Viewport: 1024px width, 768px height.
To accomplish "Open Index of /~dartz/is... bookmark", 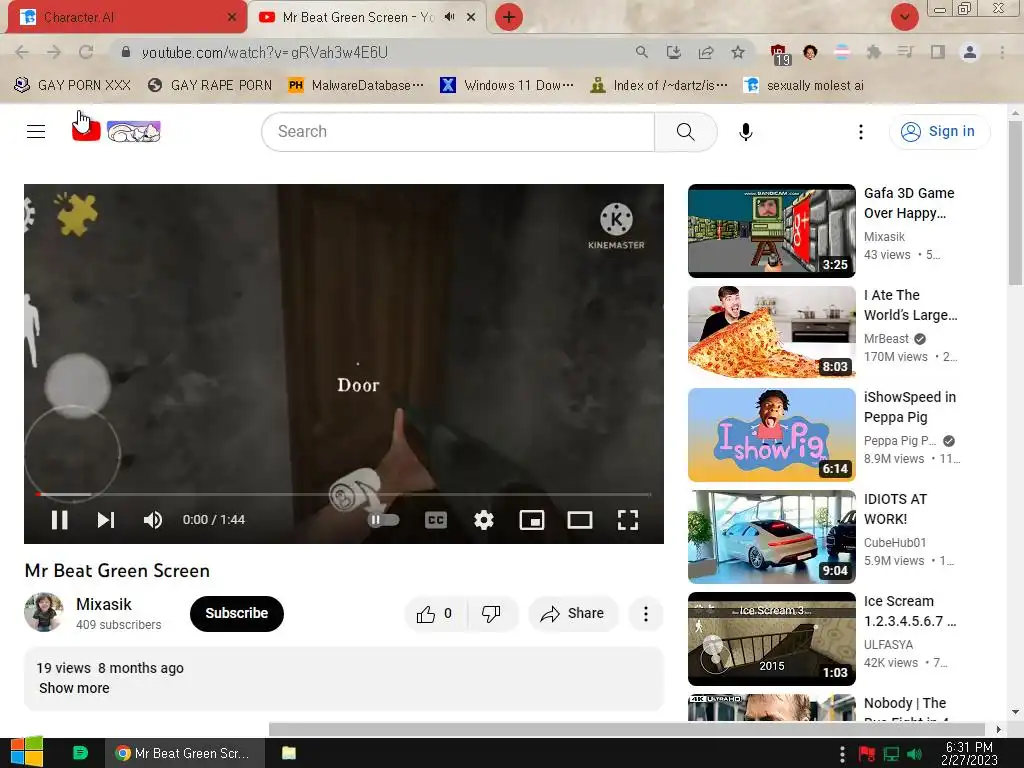I will coord(658,85).
